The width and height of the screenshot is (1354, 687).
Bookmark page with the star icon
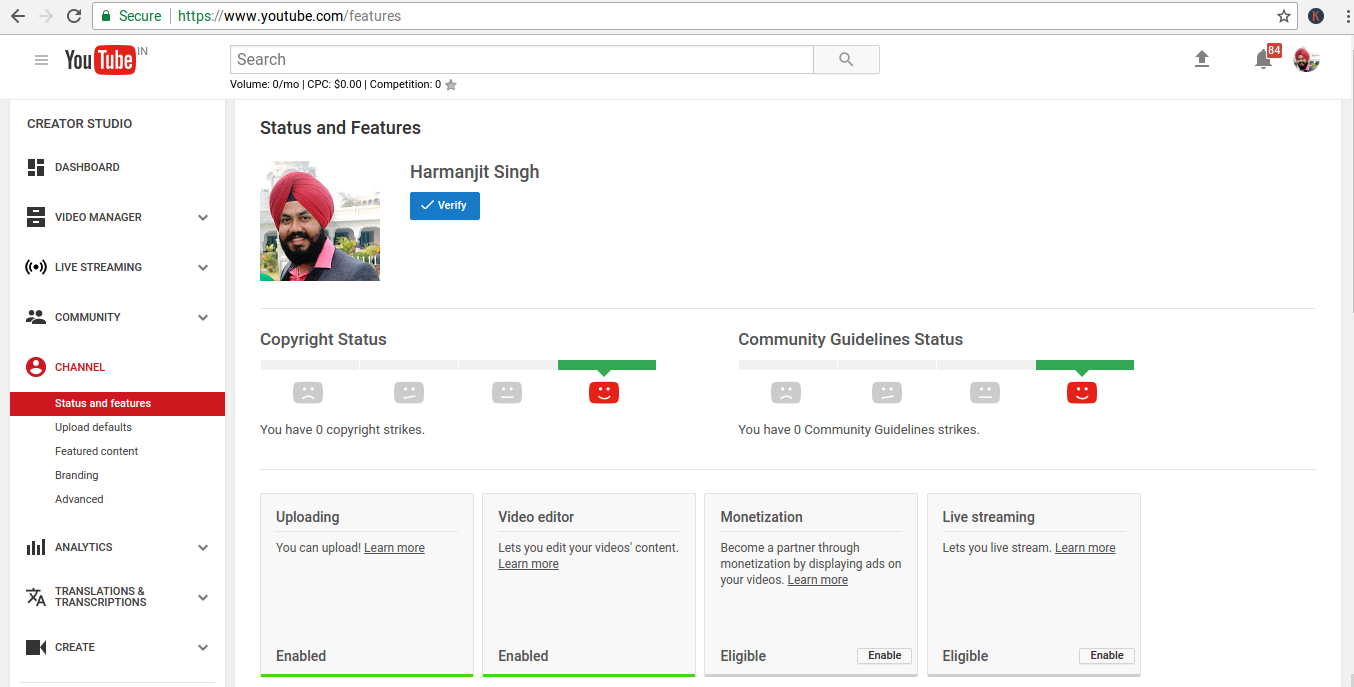click(1284, 16)
